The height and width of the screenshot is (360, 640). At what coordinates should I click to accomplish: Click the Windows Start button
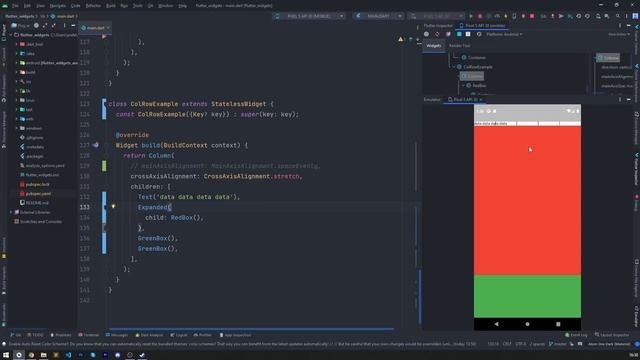point(6,355)
